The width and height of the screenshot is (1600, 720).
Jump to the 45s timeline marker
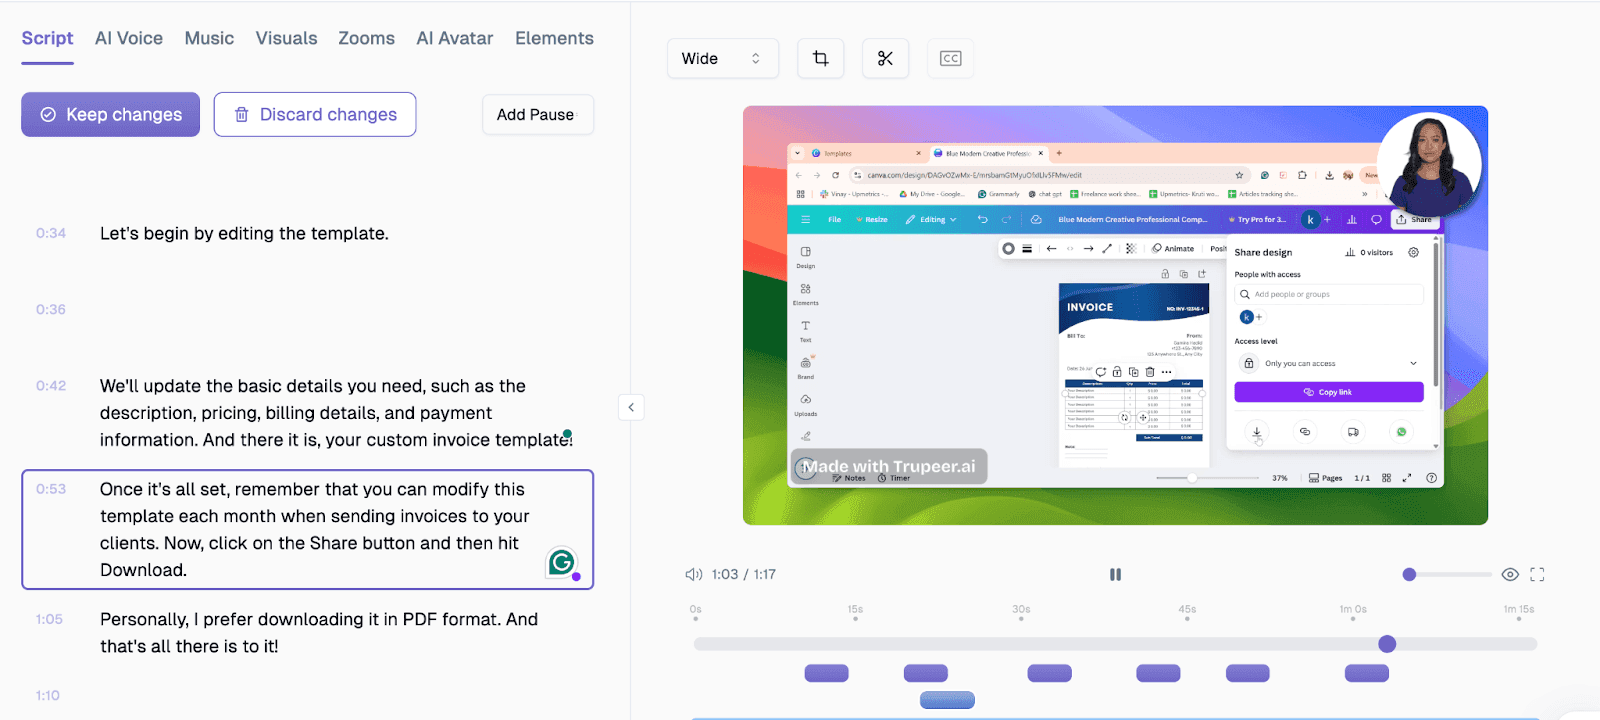1187,612
